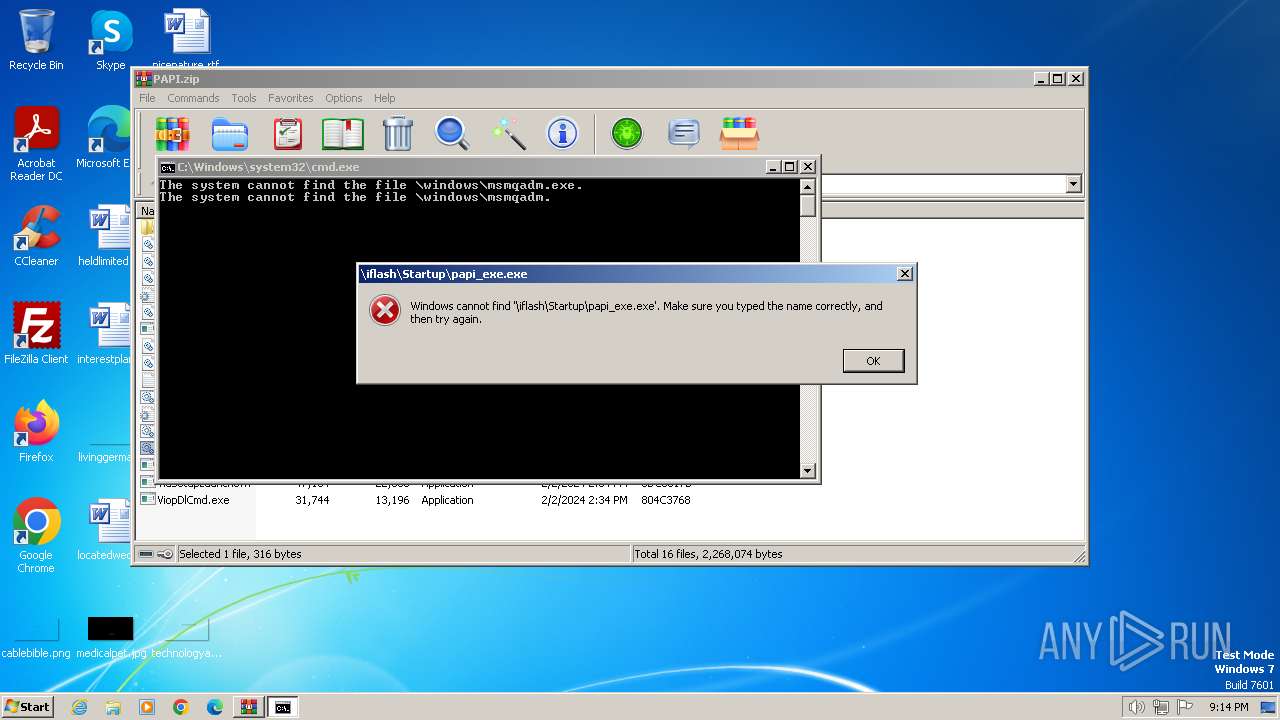Open the File menu in WinRAR

(x=147, y=98)
